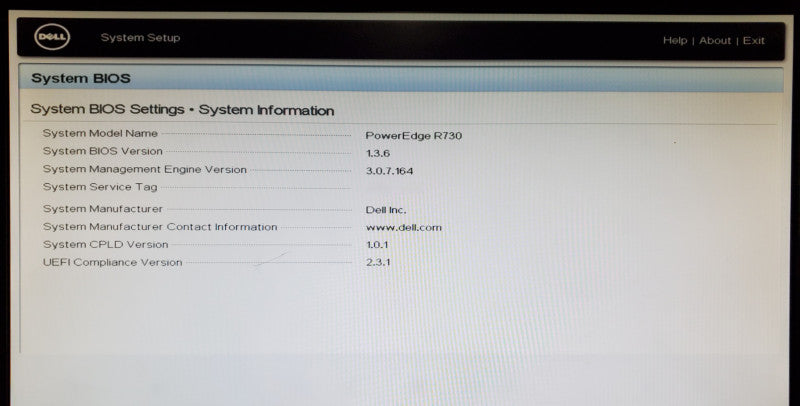The image size is (800, 406).
Task: Click the System BIOS header
Action: point(81,79)
